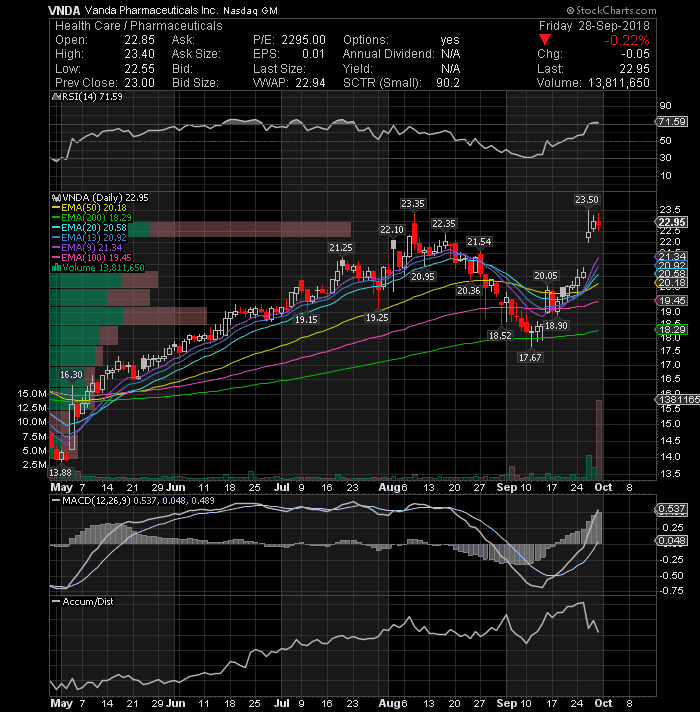The height and width of the screenshot is (712, 700).
Task: Click the bar-chart icon beside the Volume legend
Action: coord(56,268)
